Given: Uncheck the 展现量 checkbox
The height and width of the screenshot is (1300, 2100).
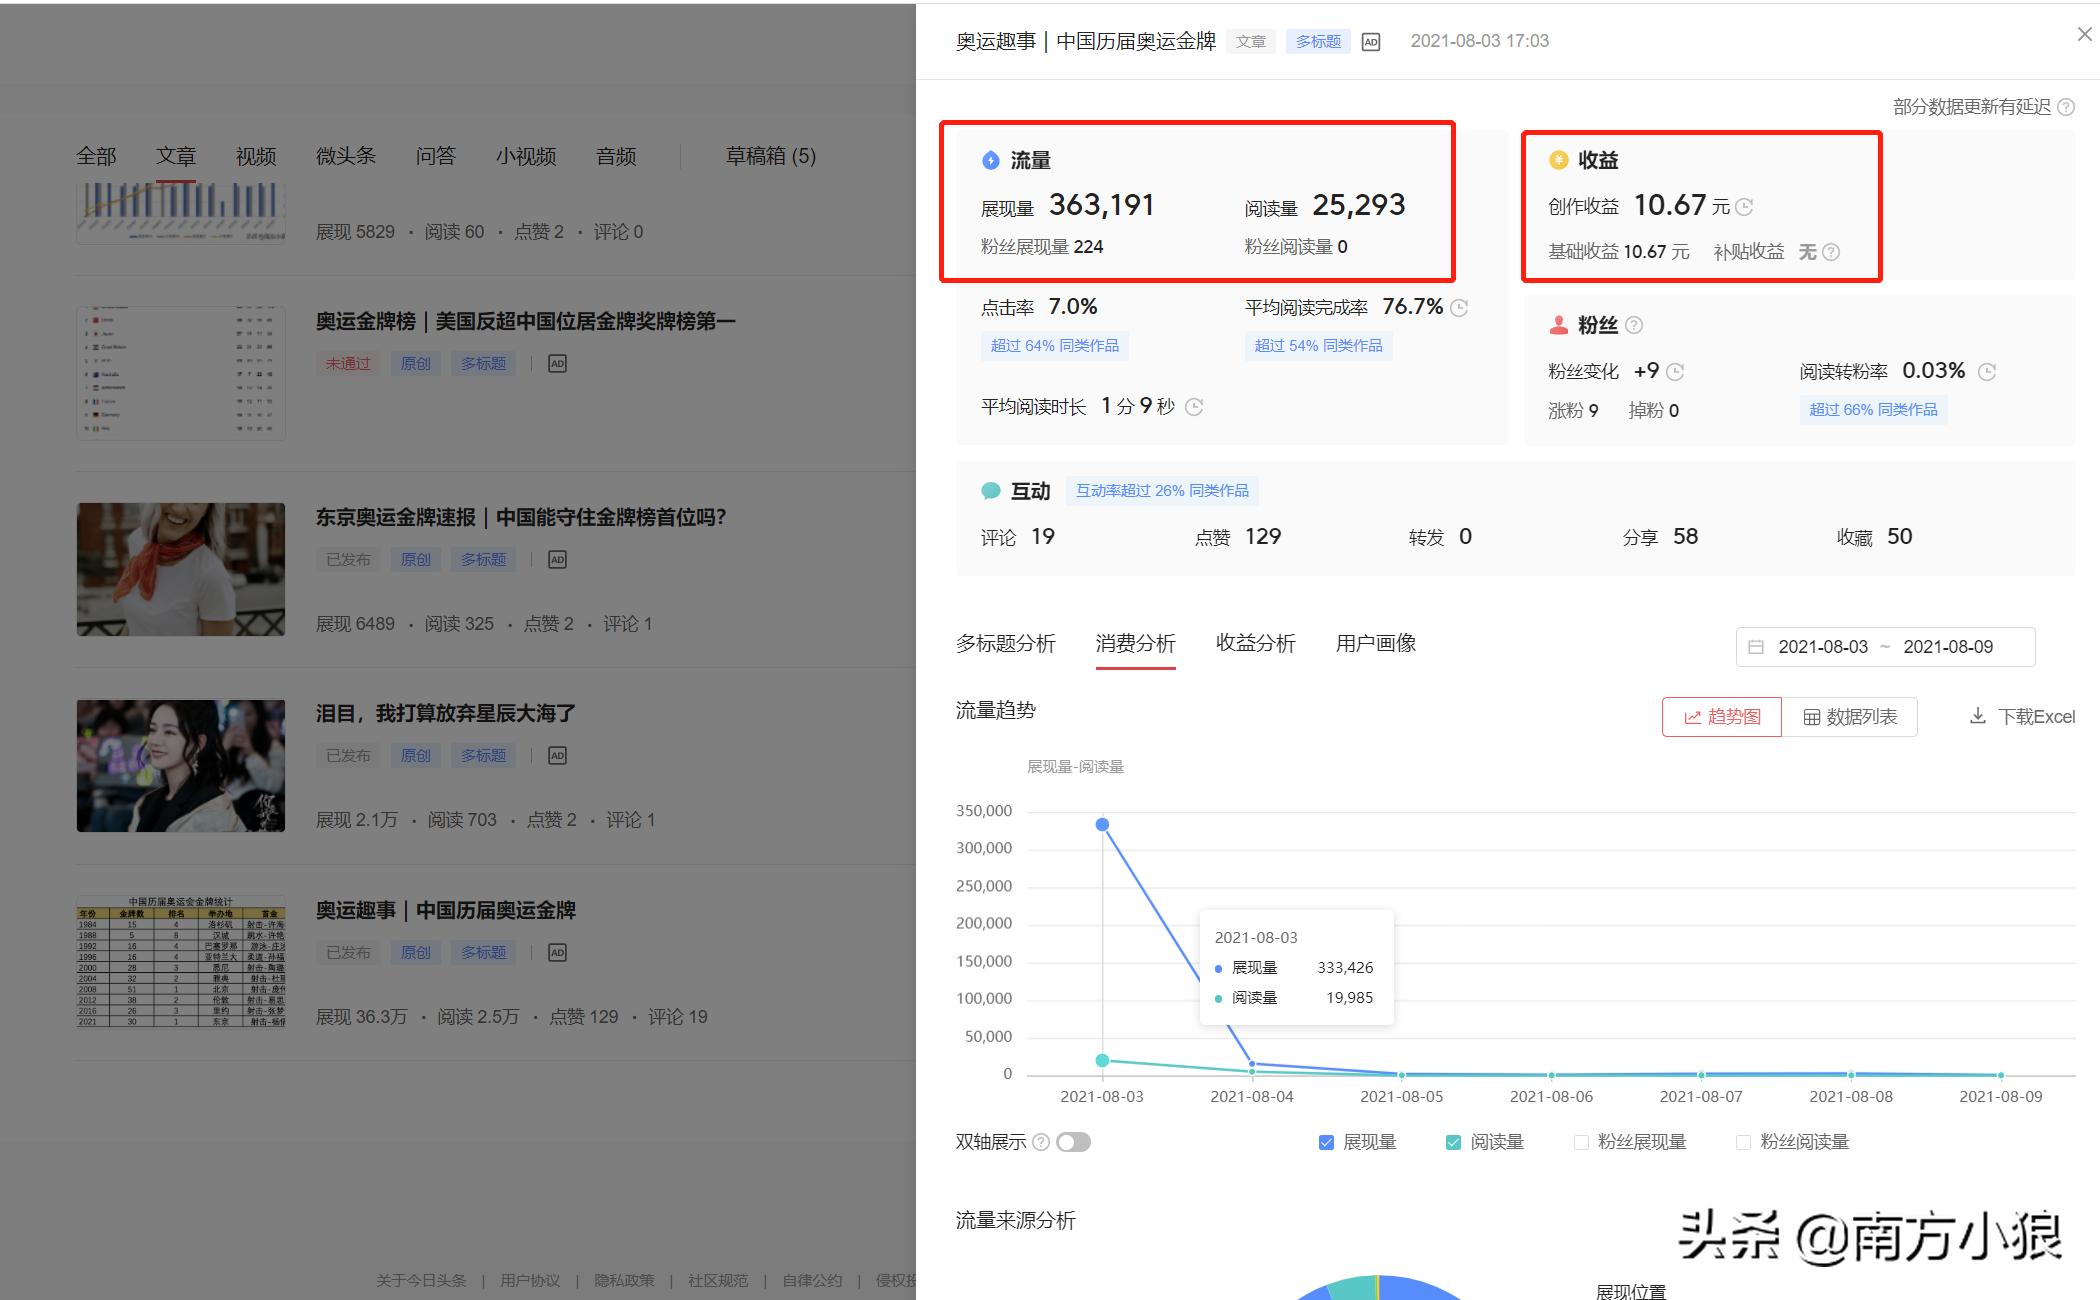Looking at the screenshot, I should point(1327,1141).
